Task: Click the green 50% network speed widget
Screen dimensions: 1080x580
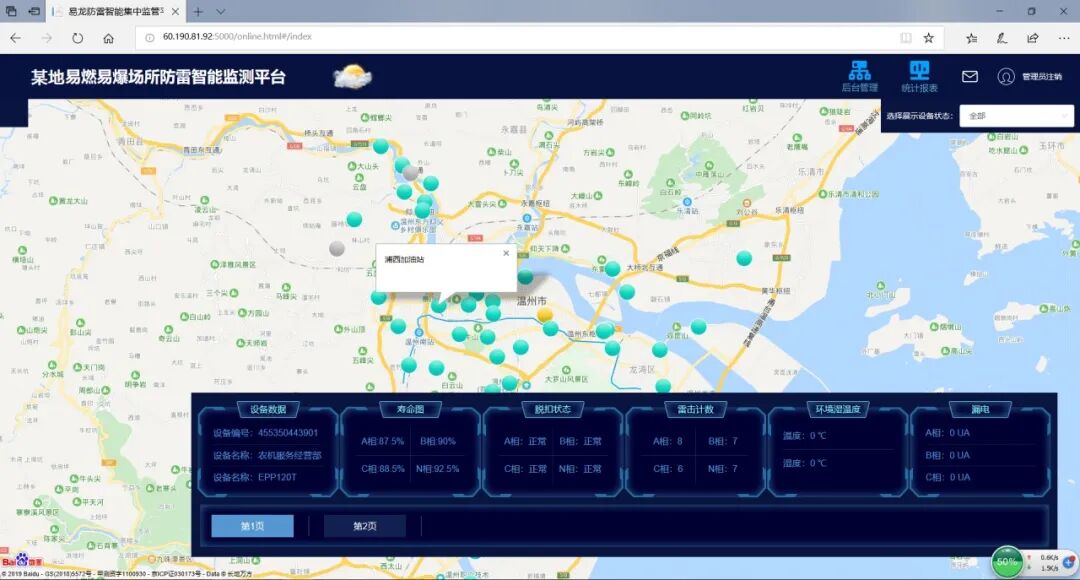Action: pyautogui.click(x=1006, y=562)
